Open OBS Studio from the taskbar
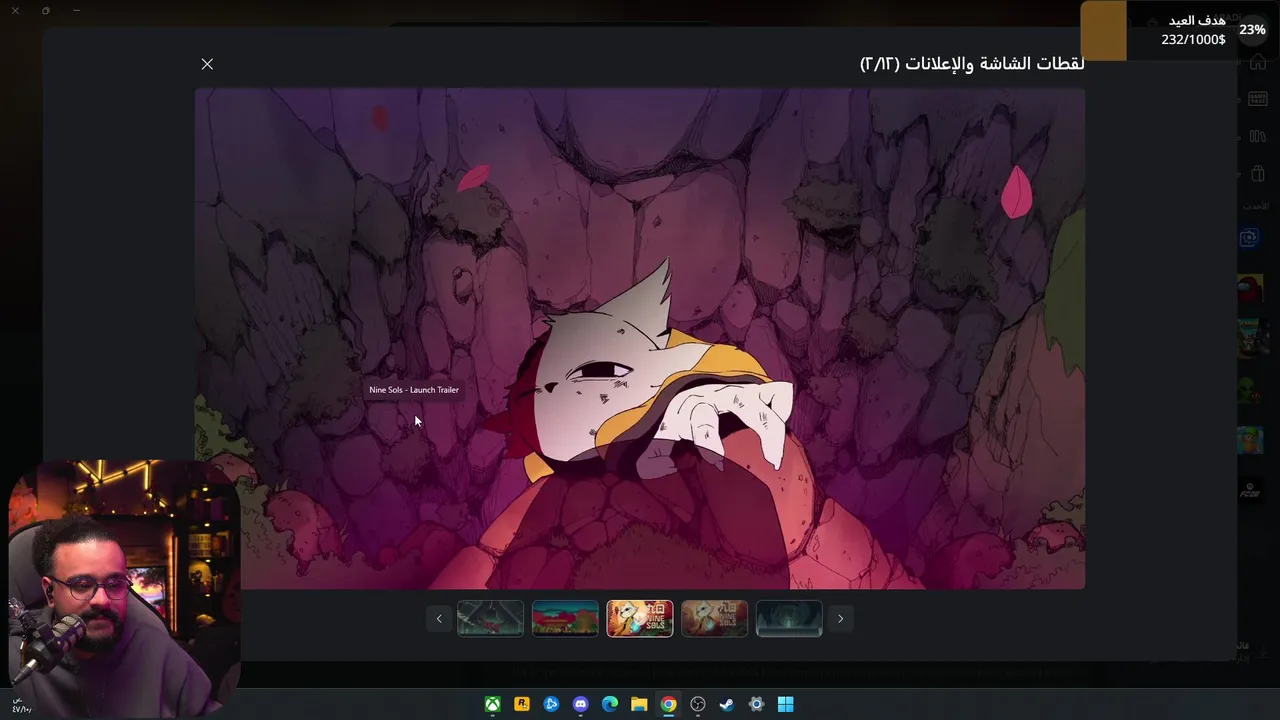Screen dimensions: 1280x720 698,704
